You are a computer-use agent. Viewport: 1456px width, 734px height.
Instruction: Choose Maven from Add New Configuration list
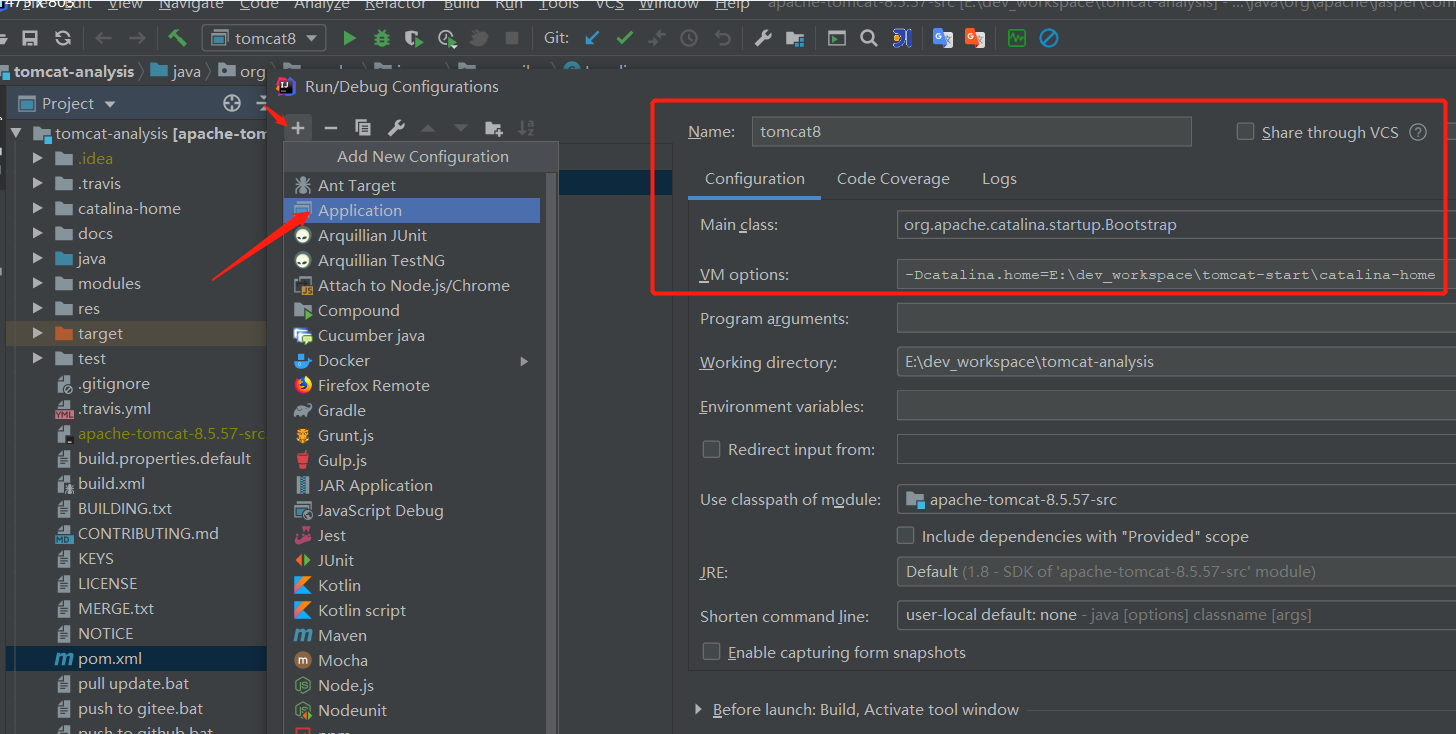[412, 635]
